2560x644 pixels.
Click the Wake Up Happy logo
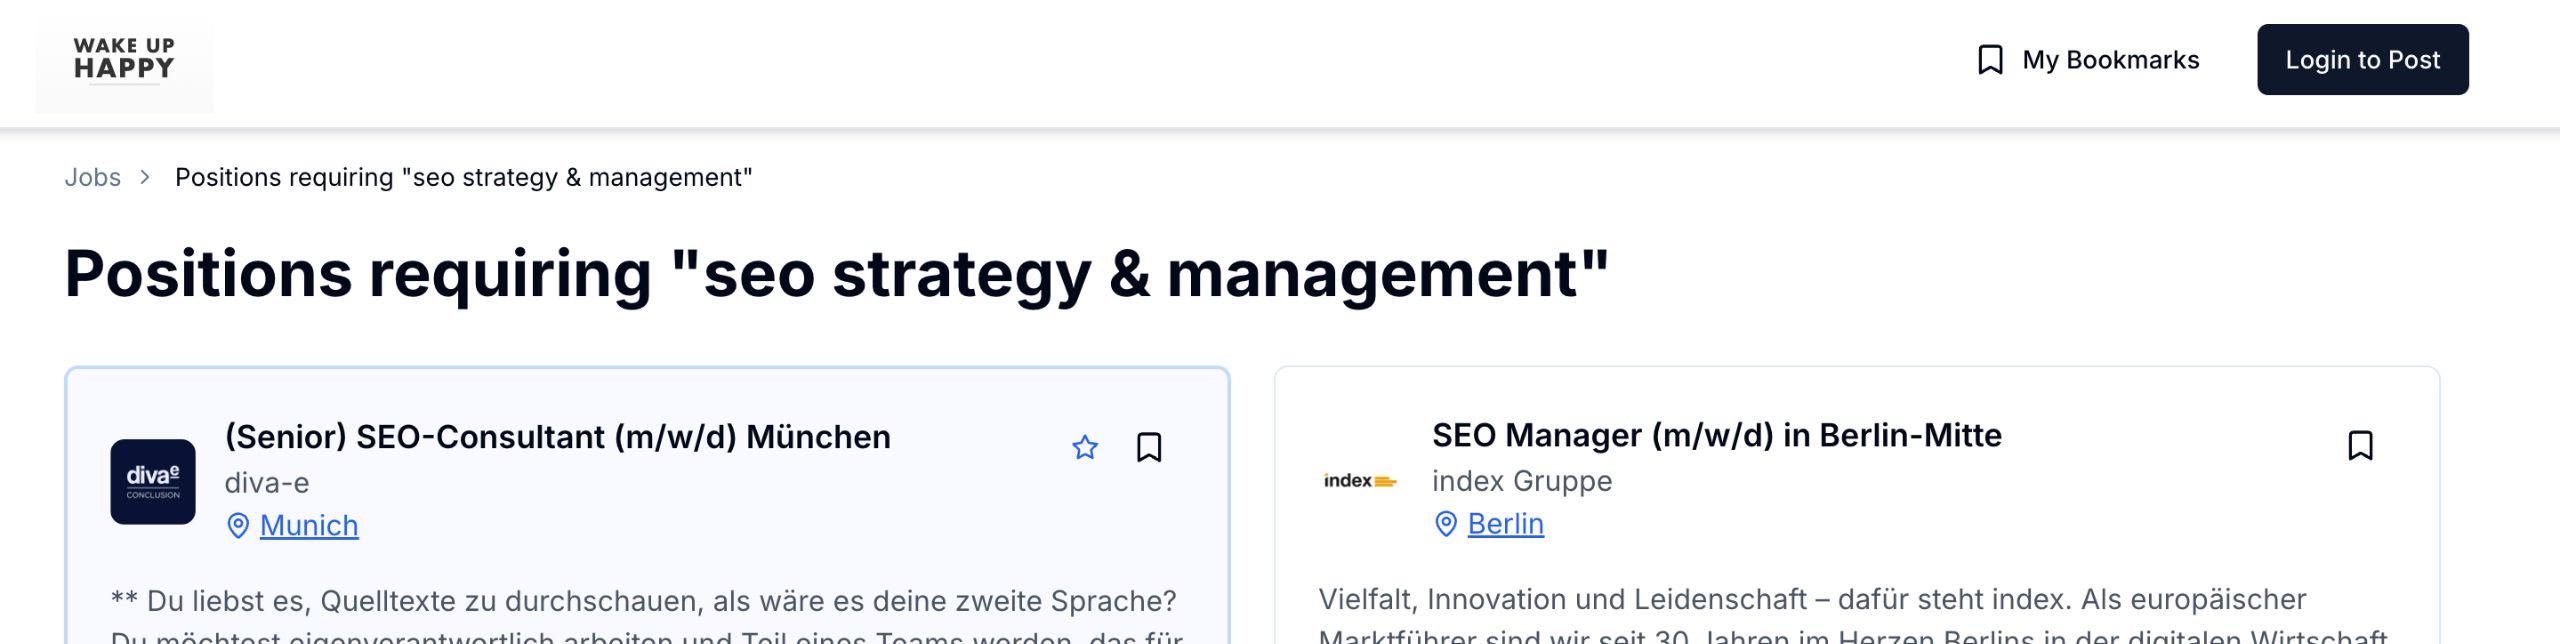tap(124, 60)
